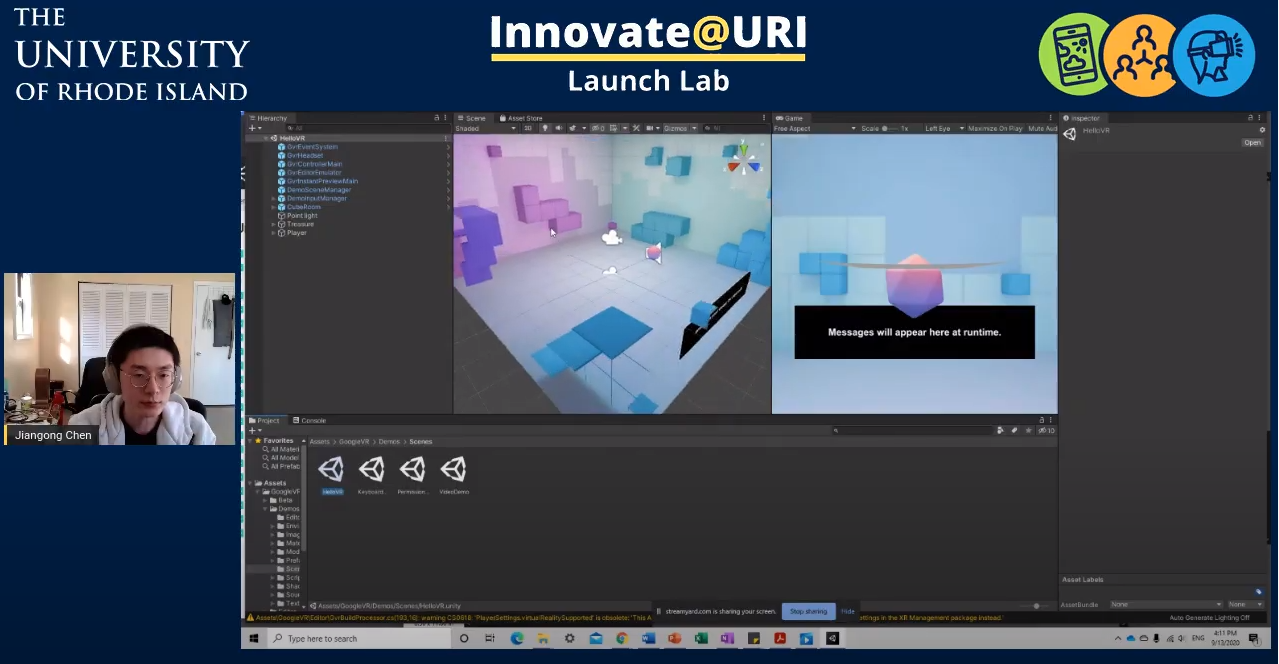1279x664 pixels.
Task: Expand the DemoInputManager object in Hierarchy
Action: 273,198
